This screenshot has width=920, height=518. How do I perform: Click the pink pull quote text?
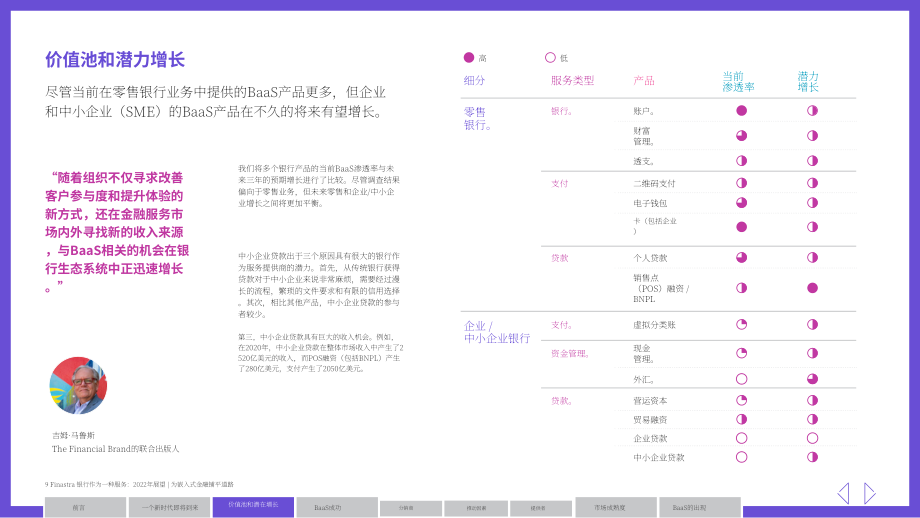117,232
